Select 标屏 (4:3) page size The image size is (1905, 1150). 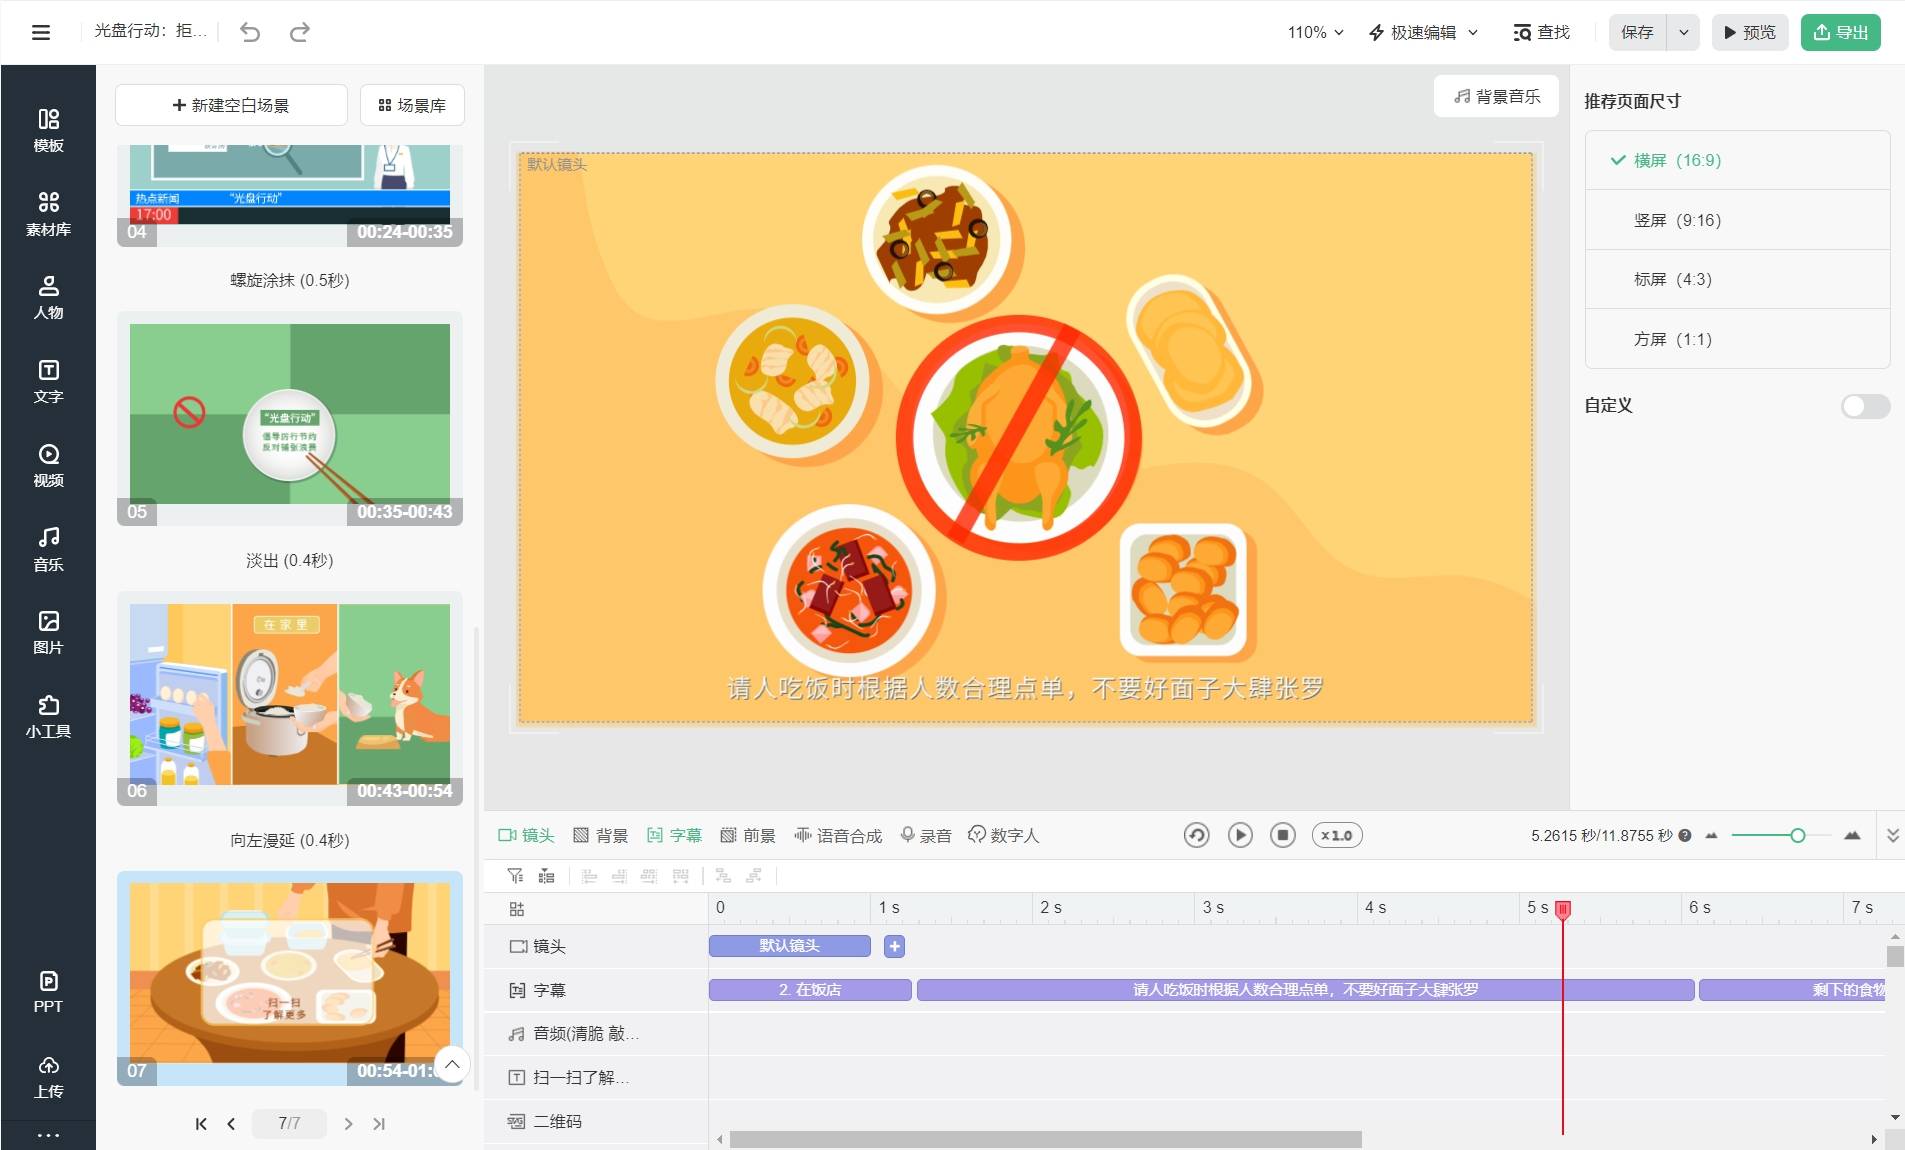[x=1737, y=279]
